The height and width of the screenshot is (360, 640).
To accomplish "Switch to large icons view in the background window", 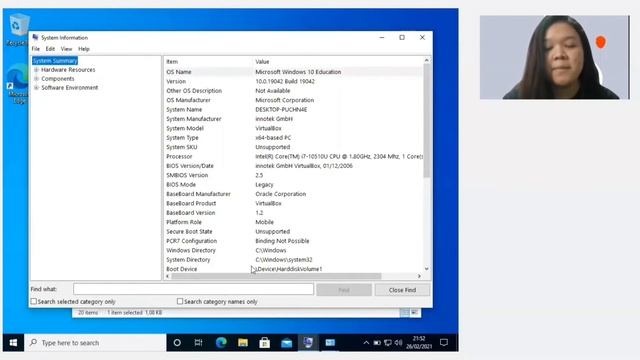I will click(x=414, y=313).
